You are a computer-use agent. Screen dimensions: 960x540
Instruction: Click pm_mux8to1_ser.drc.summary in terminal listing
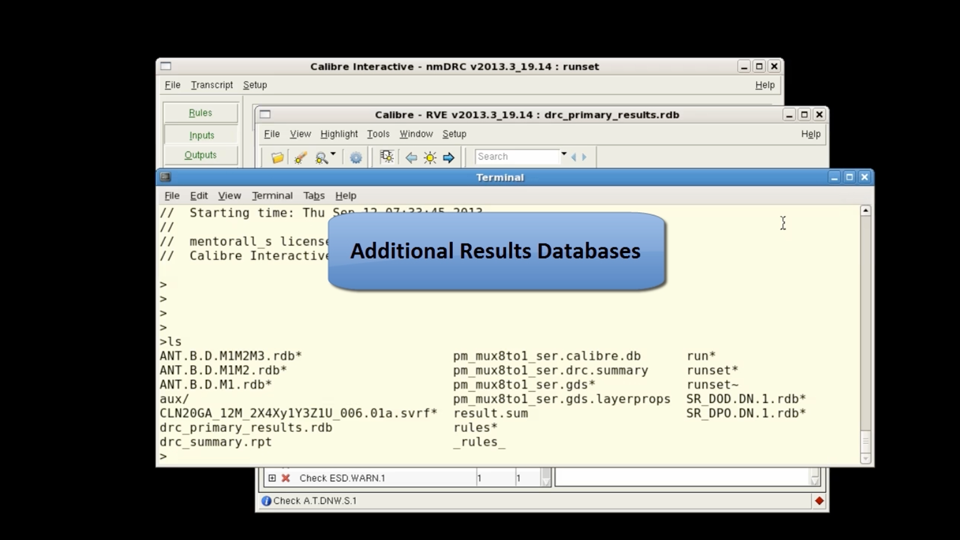tap(550, 370)
